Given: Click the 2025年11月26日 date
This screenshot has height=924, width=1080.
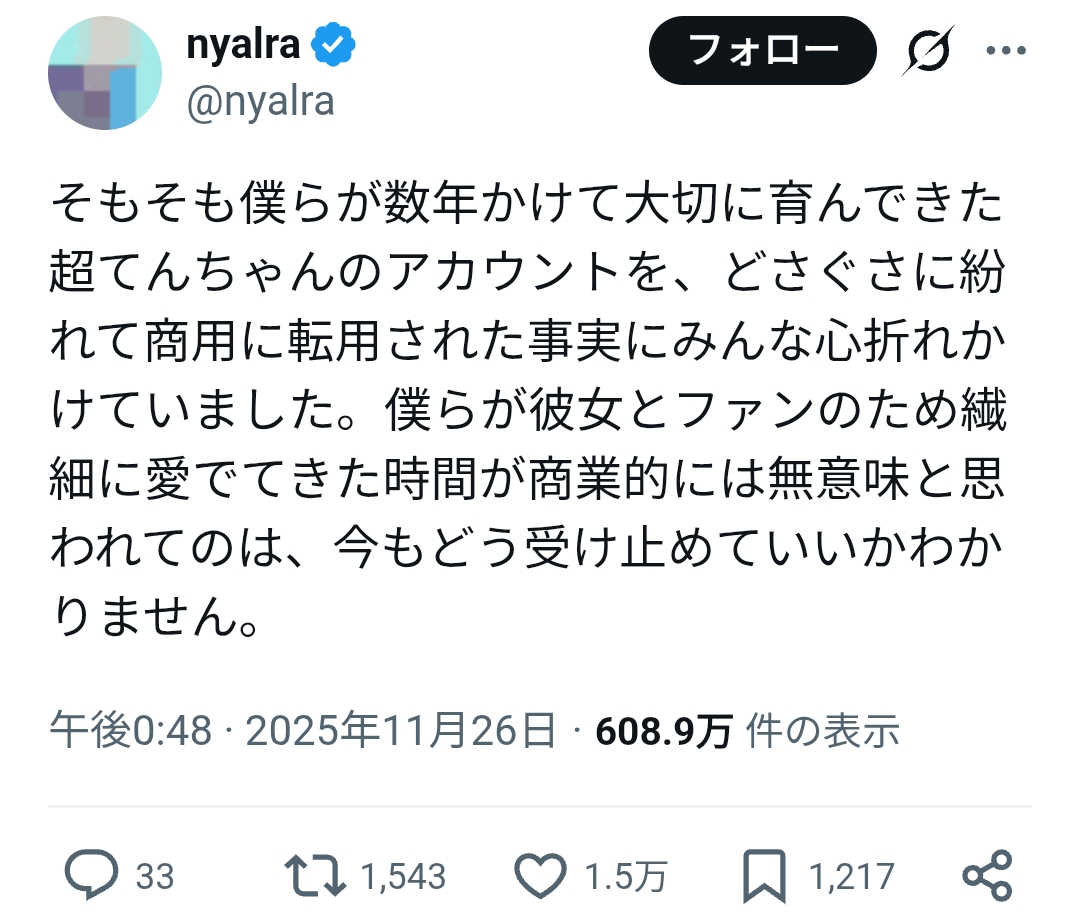Looking at the screenshot, I should point(400,732).
